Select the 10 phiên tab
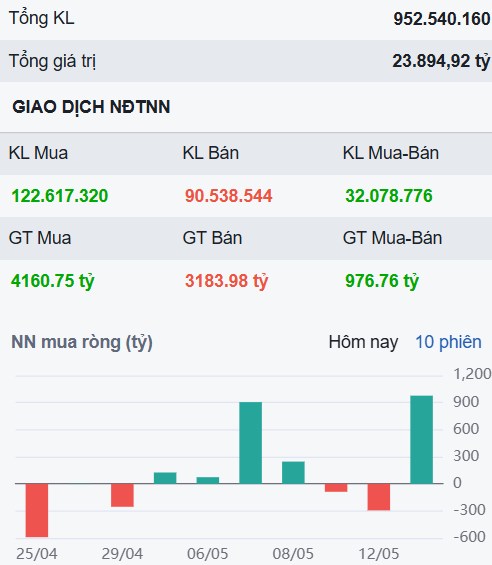 pyautogui.click(x=448, y=342)
